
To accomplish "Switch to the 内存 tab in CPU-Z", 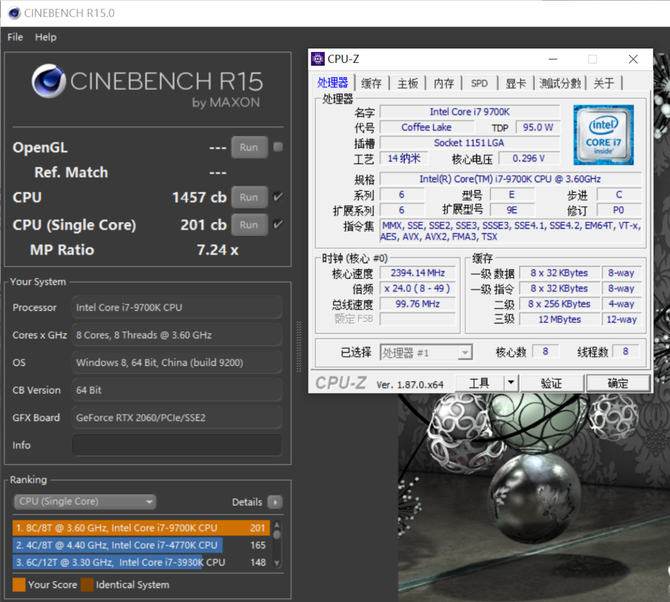I will pyautogui.click(x=444, y=83).
